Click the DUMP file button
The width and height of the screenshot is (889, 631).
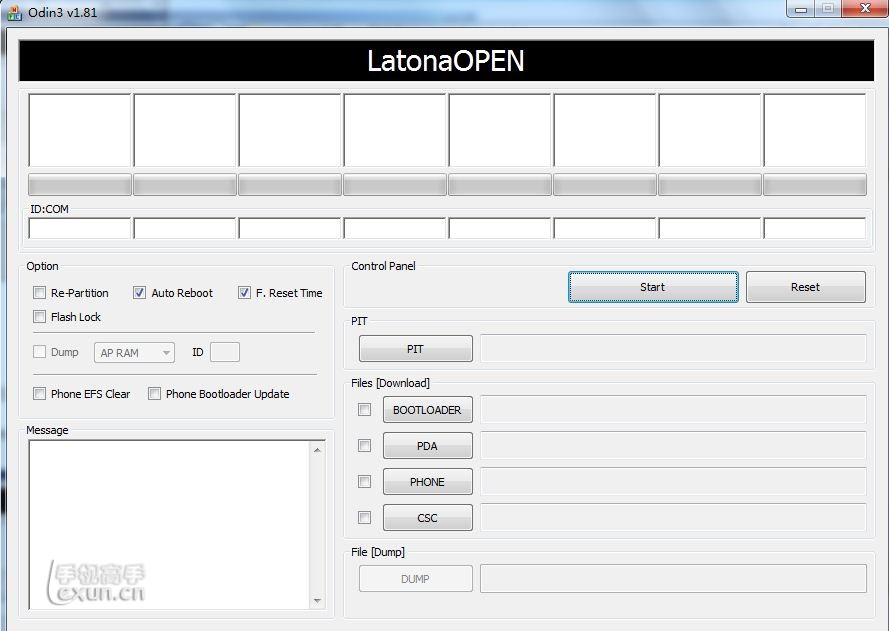(416, 578)
